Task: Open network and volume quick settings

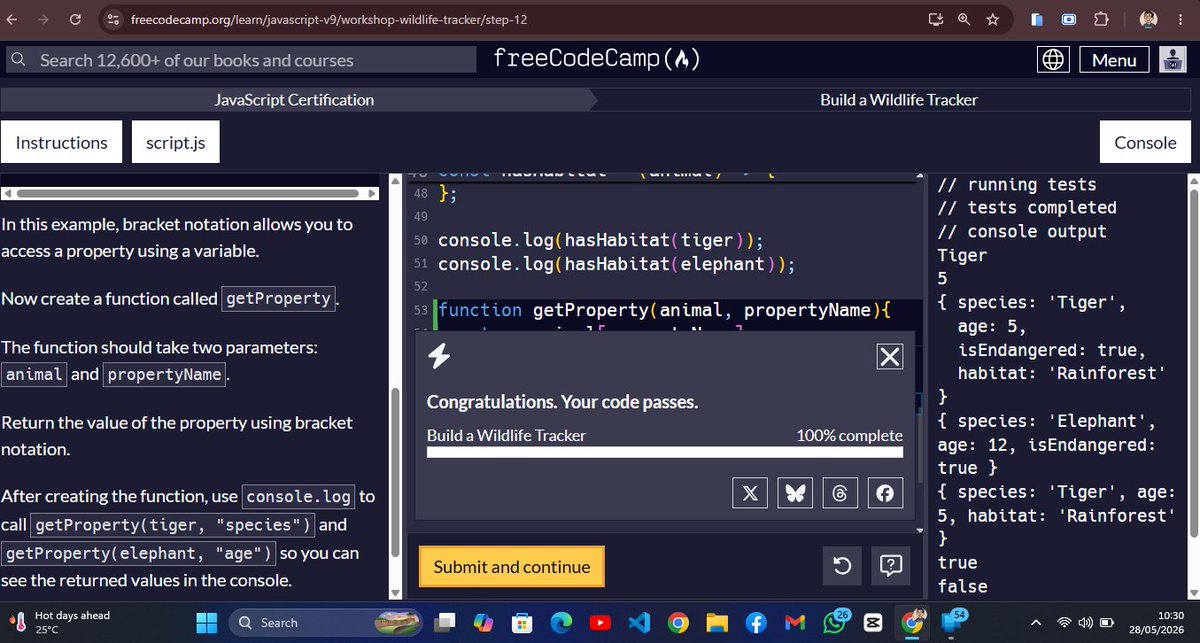Action: click(1084, 623)
